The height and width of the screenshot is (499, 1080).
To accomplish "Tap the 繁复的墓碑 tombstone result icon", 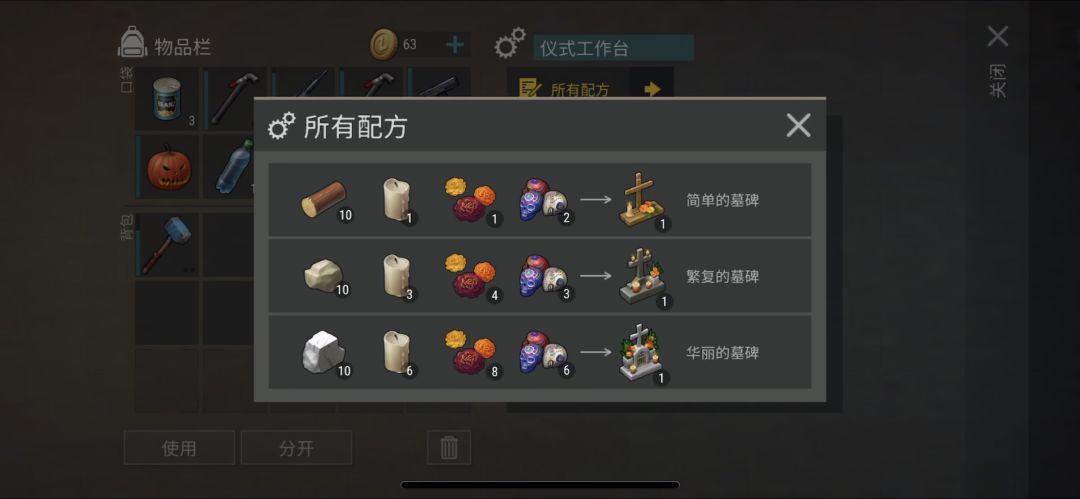I will tap(643, 276).
